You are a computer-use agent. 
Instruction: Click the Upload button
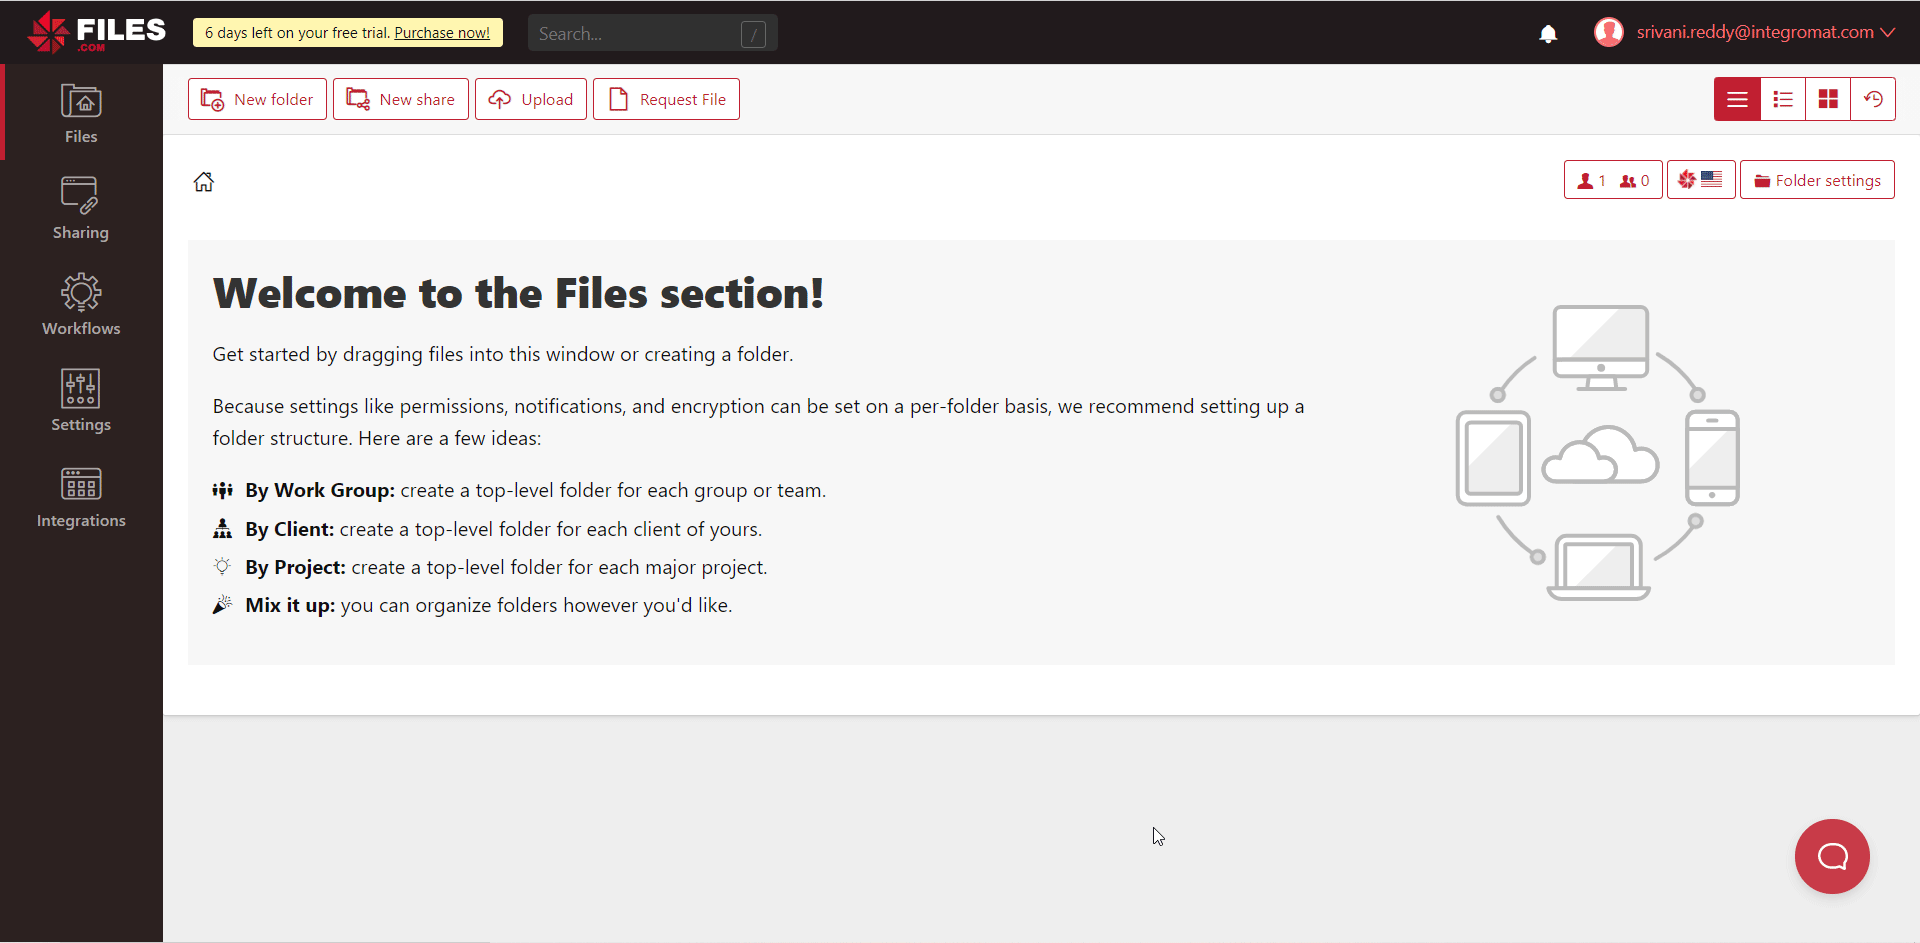531,99
